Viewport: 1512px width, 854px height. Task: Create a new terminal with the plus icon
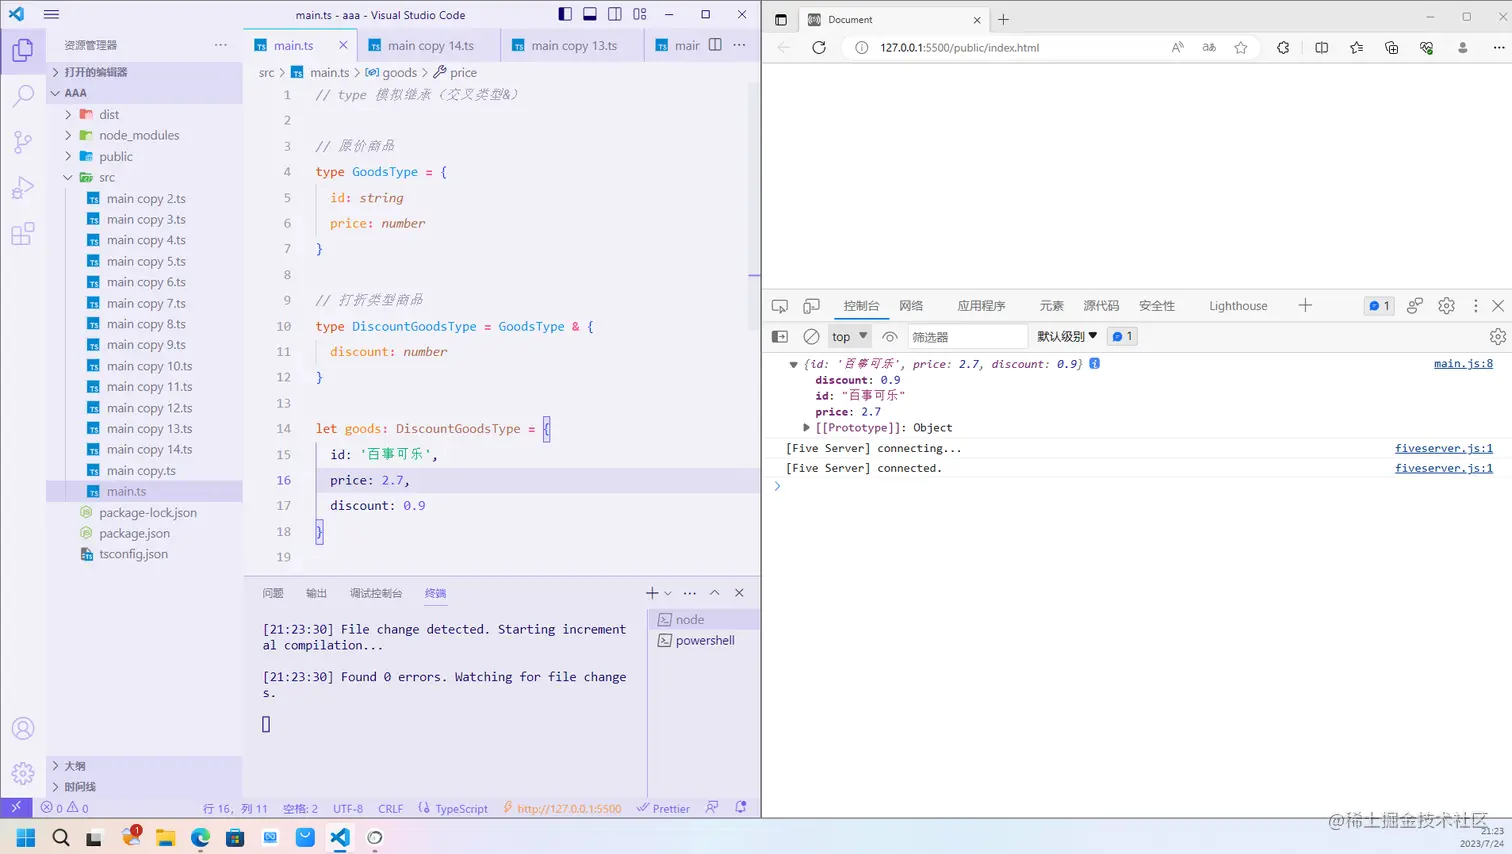pyautogui.click(x=652, y=593)
